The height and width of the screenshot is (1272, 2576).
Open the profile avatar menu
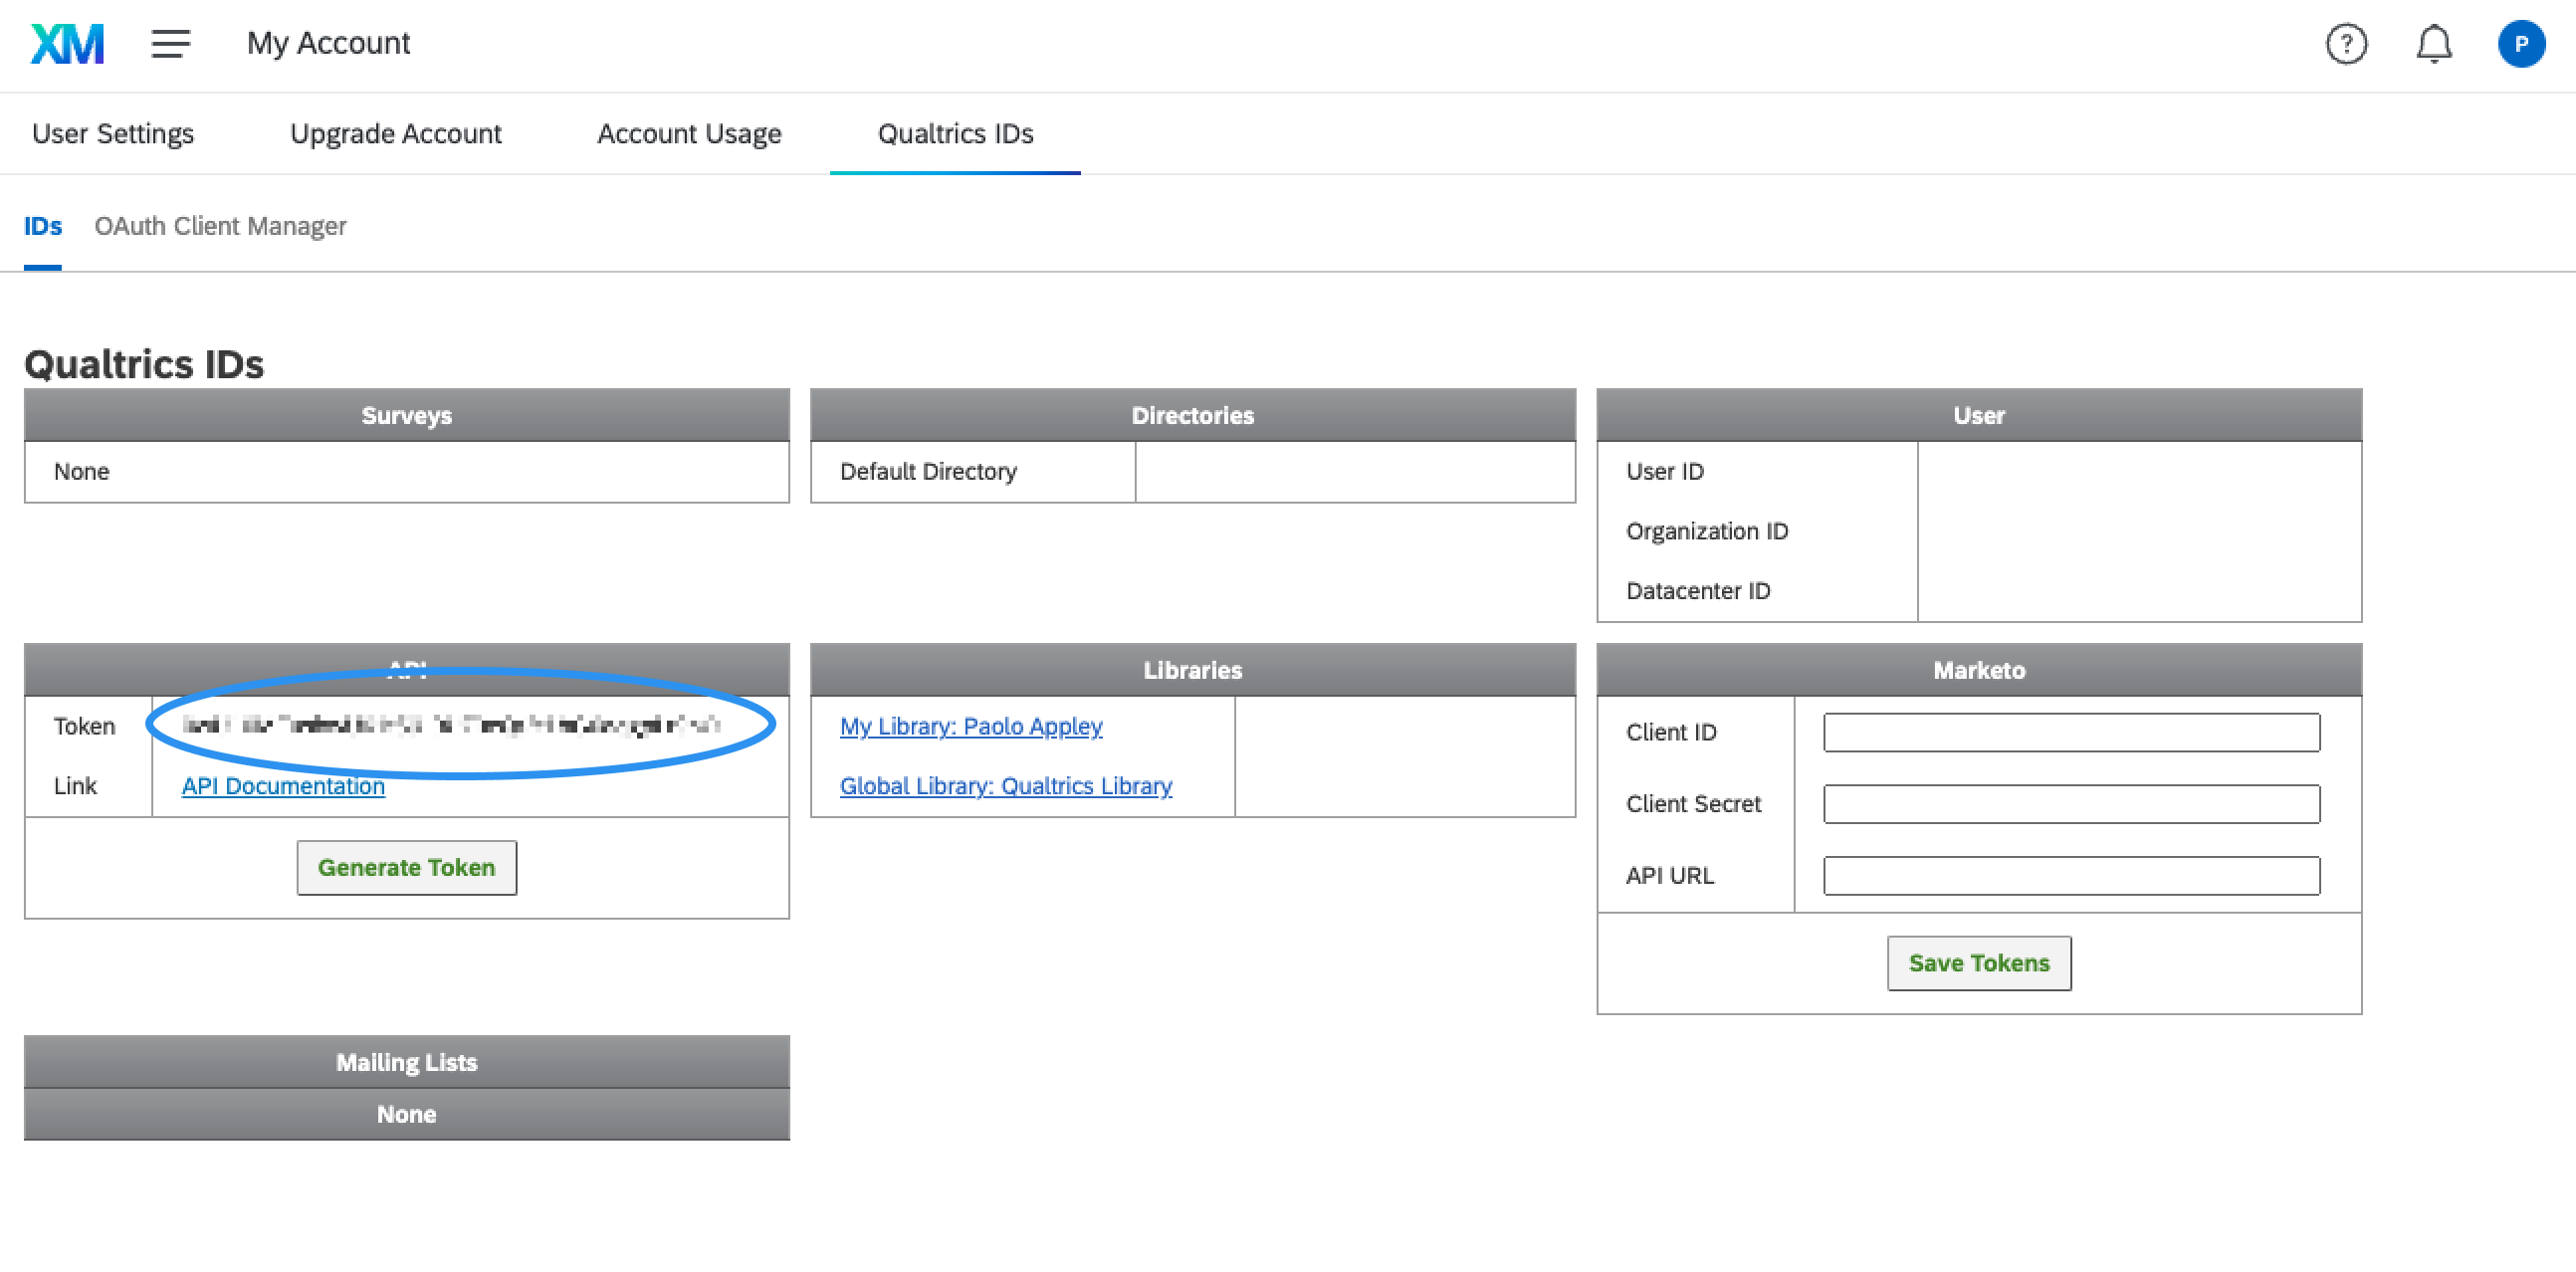[x=2522, y=44]
